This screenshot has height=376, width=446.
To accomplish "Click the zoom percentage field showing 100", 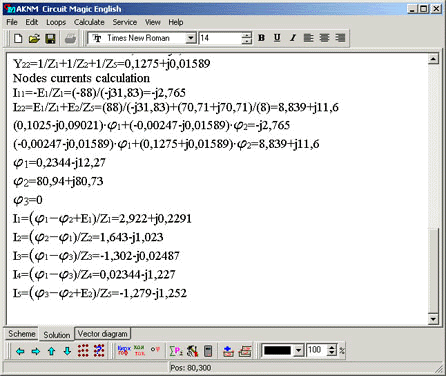I will click(x=316, y=350).
